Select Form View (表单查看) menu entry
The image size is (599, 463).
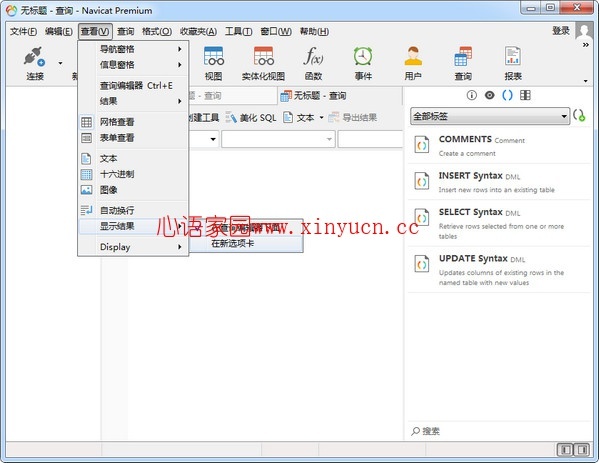pyautogui.click(x=133, y=138)
